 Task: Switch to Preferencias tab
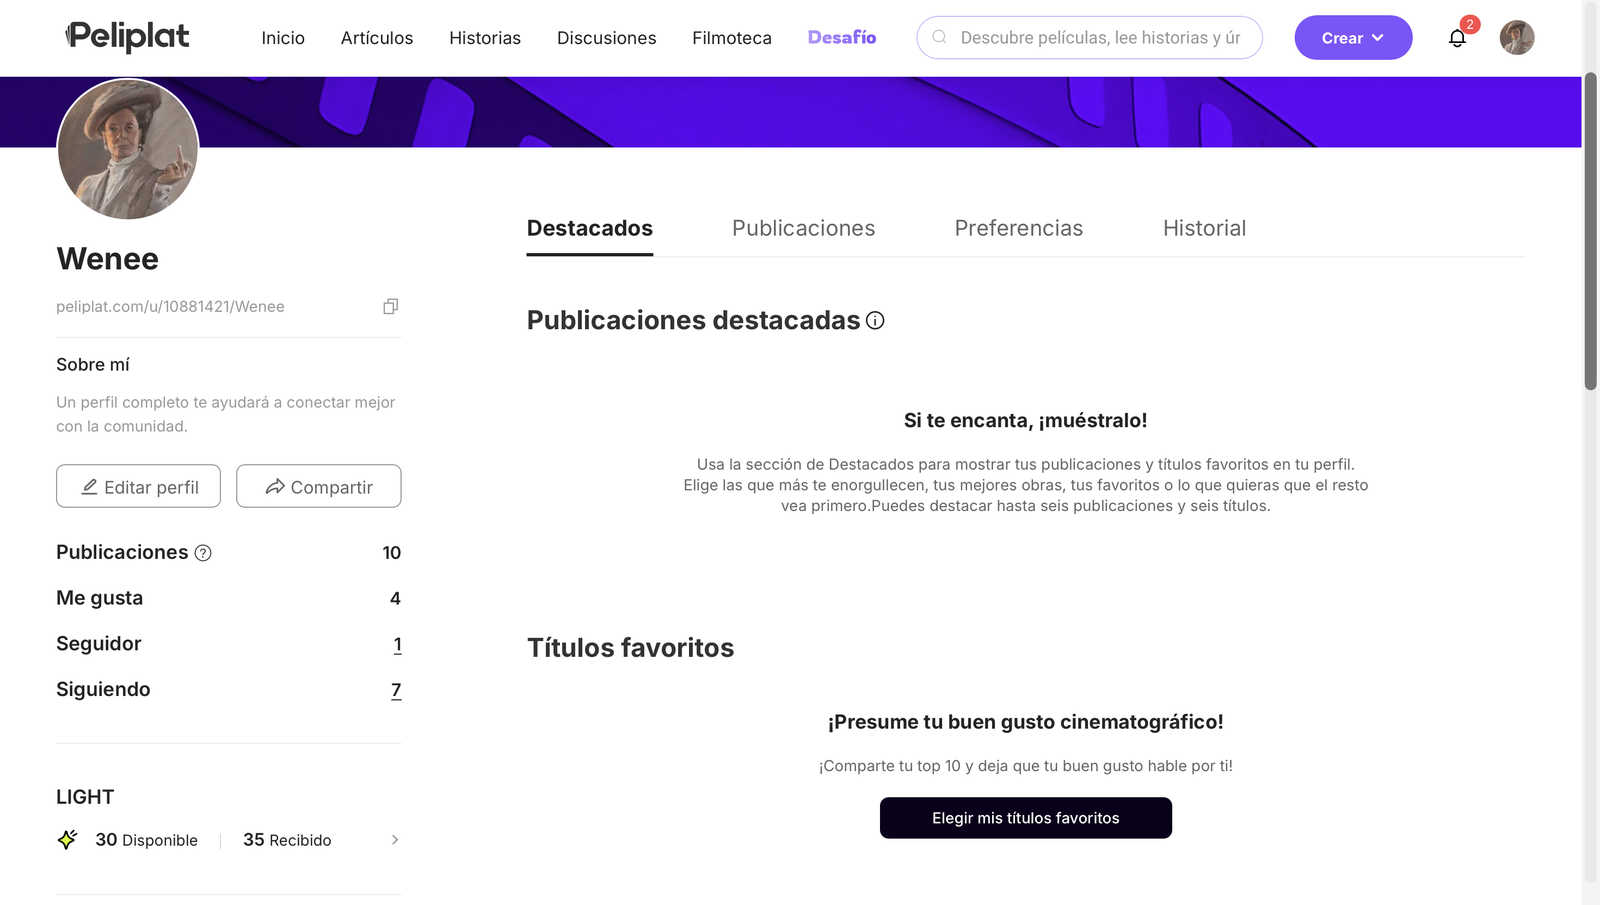(x=1019, y=229)
